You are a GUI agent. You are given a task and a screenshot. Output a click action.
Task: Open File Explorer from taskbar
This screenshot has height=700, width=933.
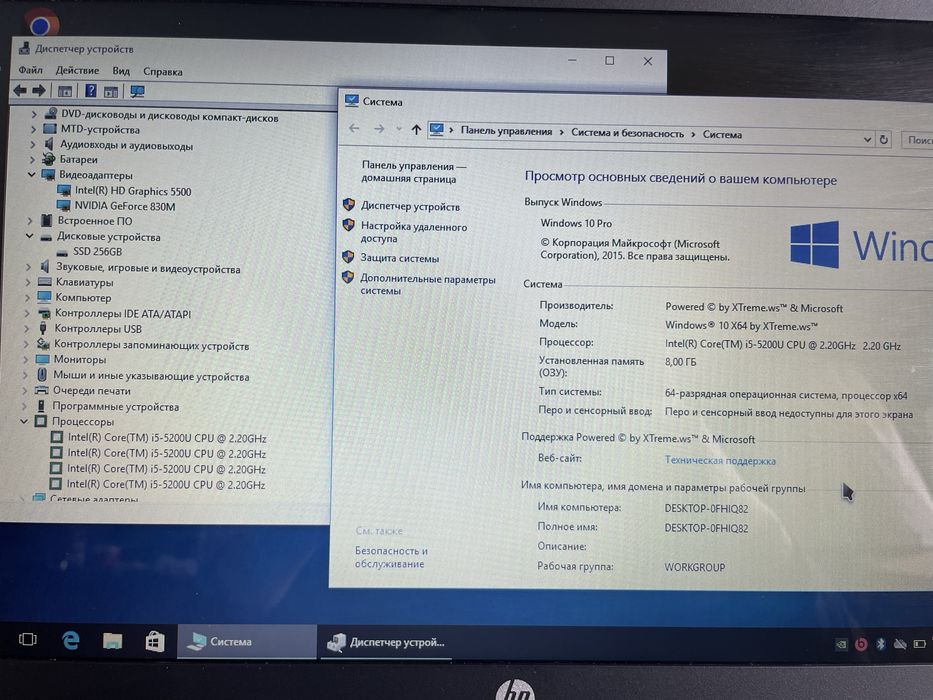[112, 640]
